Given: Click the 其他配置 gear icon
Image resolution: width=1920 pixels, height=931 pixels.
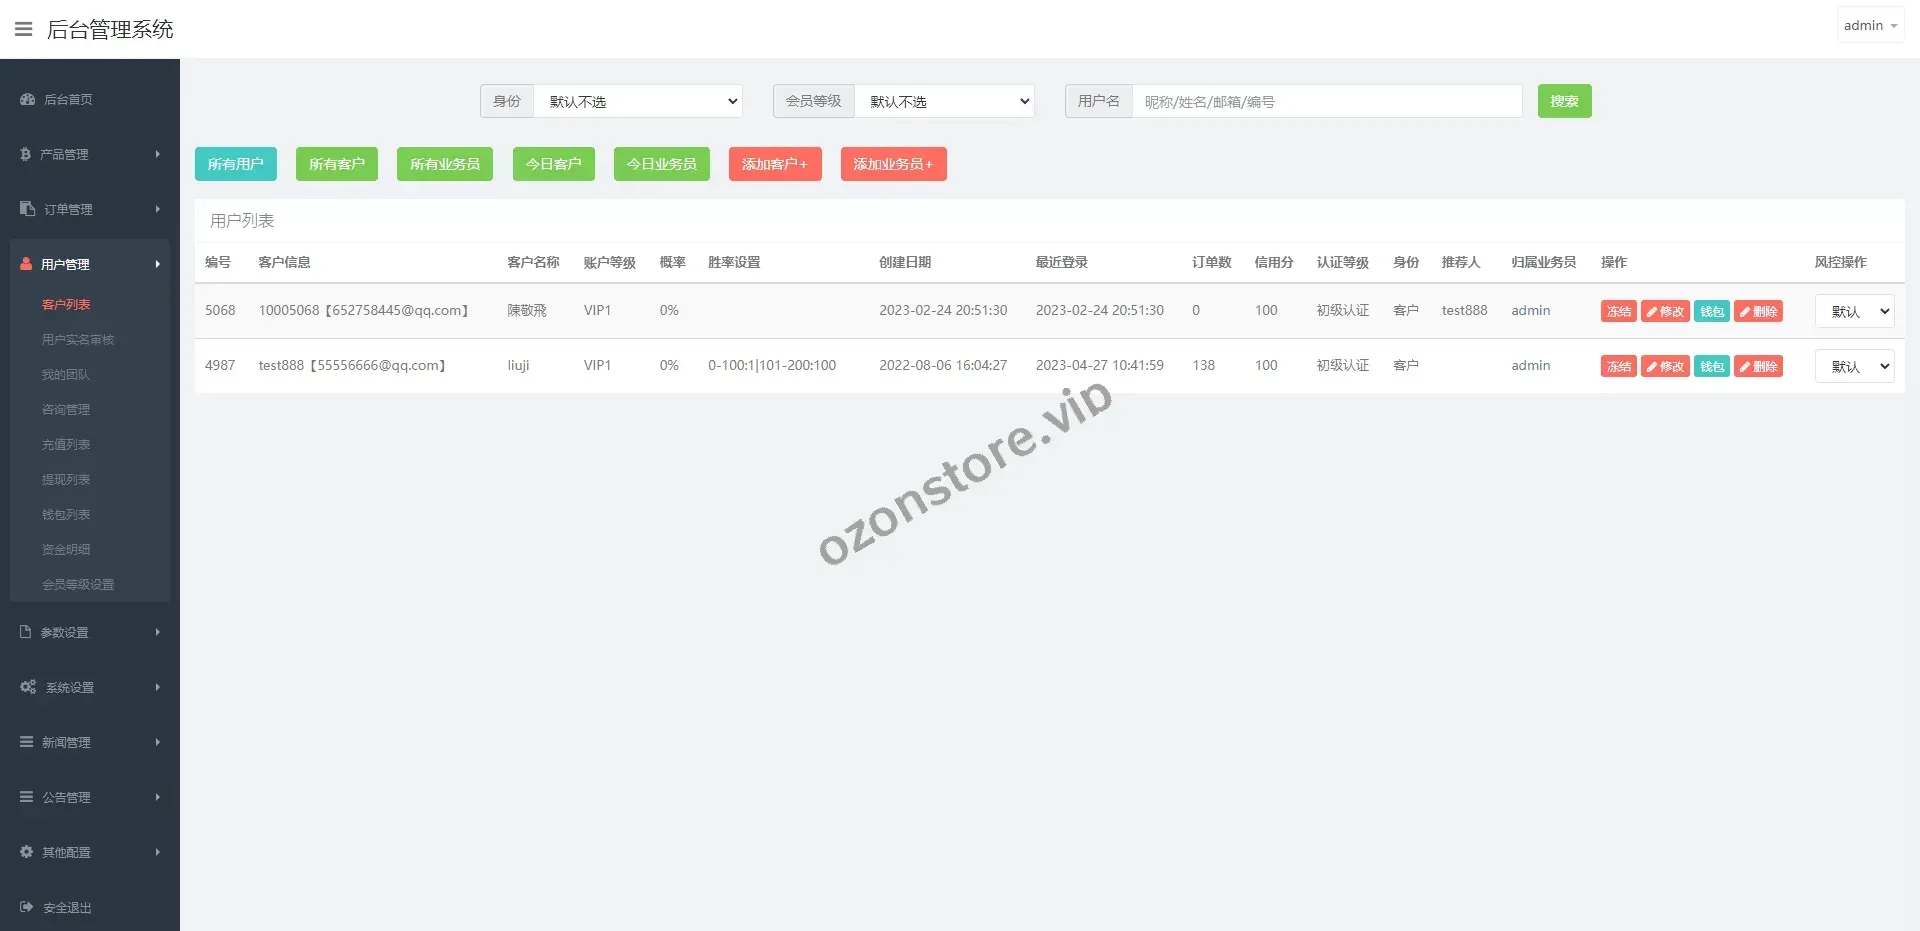Looking at the screenshot, I should 27,852.
